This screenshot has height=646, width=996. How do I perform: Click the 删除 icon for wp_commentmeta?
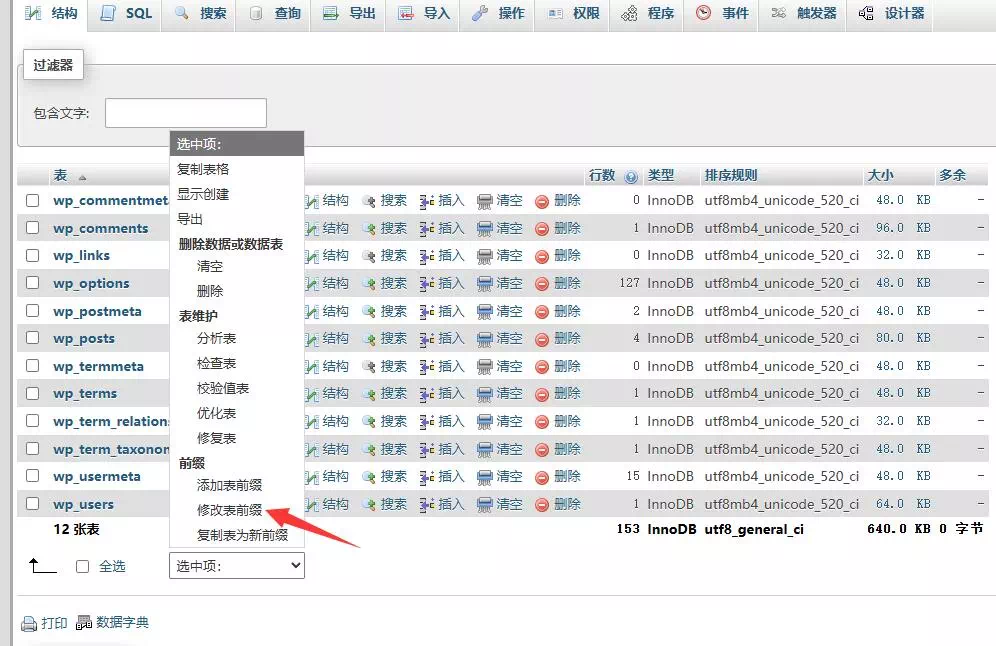click(542, 202)
